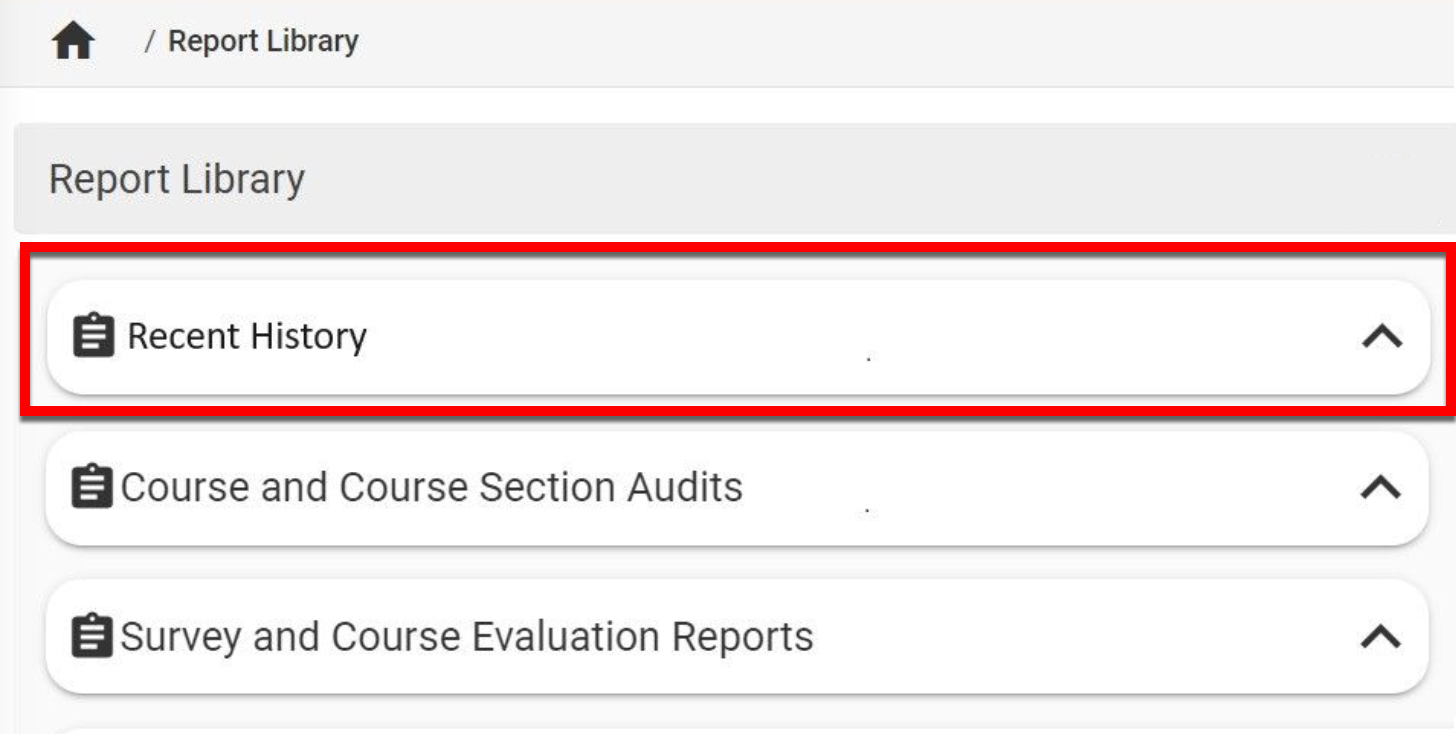Screen dimensions: 1456x734
Task: Open the partially visible card below Survey reports
Action: coord(700,729)
